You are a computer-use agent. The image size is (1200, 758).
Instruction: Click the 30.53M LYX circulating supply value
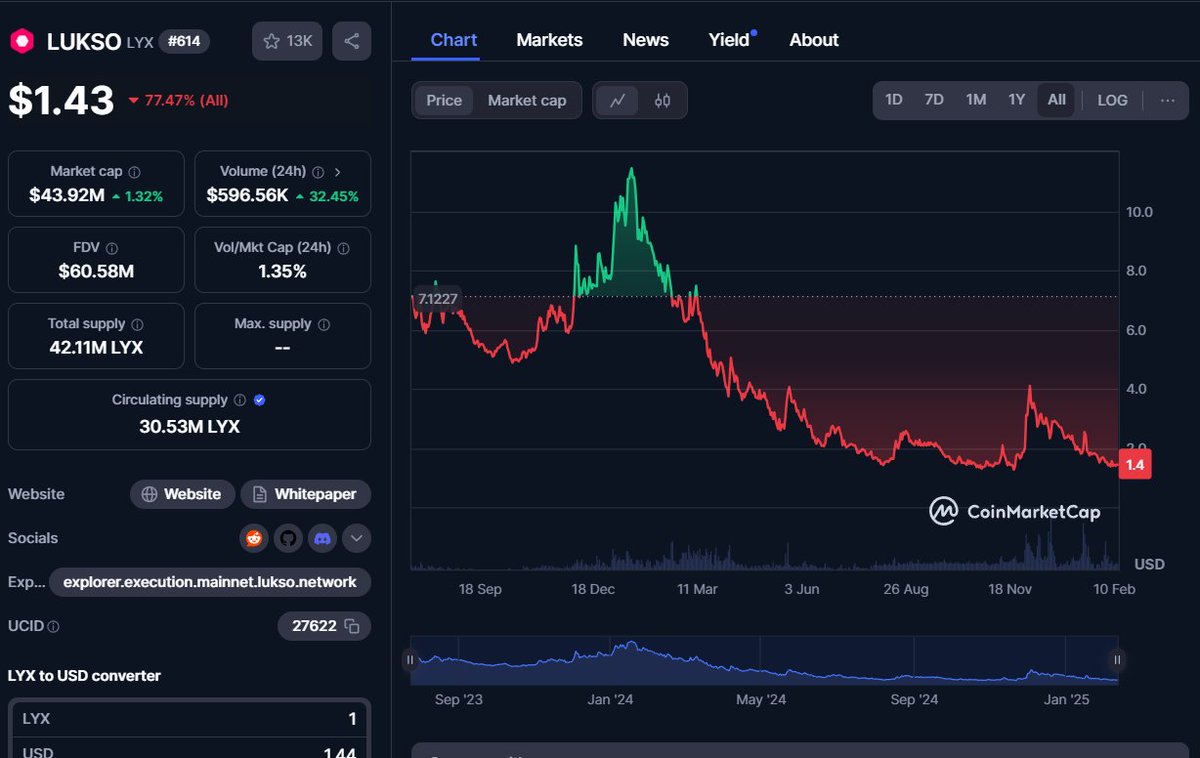point(189,427)
